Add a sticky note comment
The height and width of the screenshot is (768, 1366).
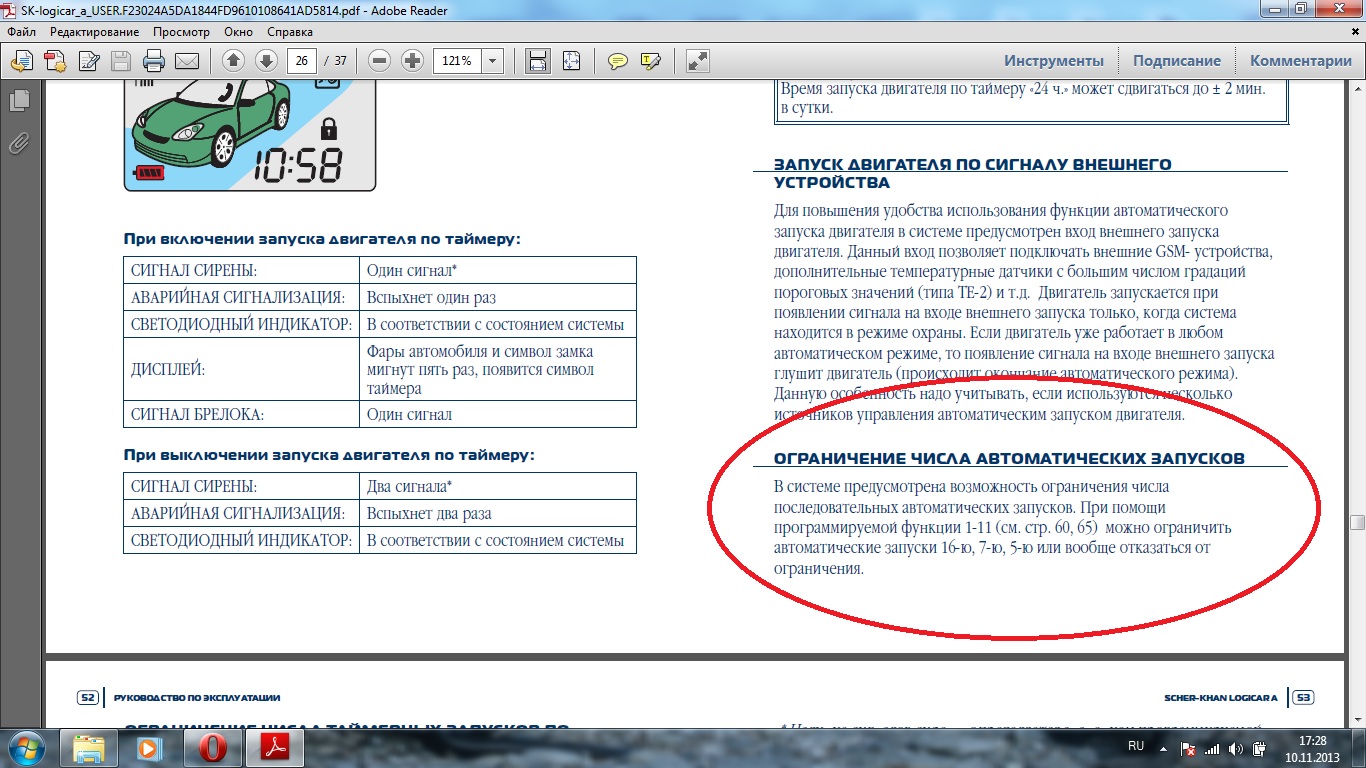(x=618, y=61)
